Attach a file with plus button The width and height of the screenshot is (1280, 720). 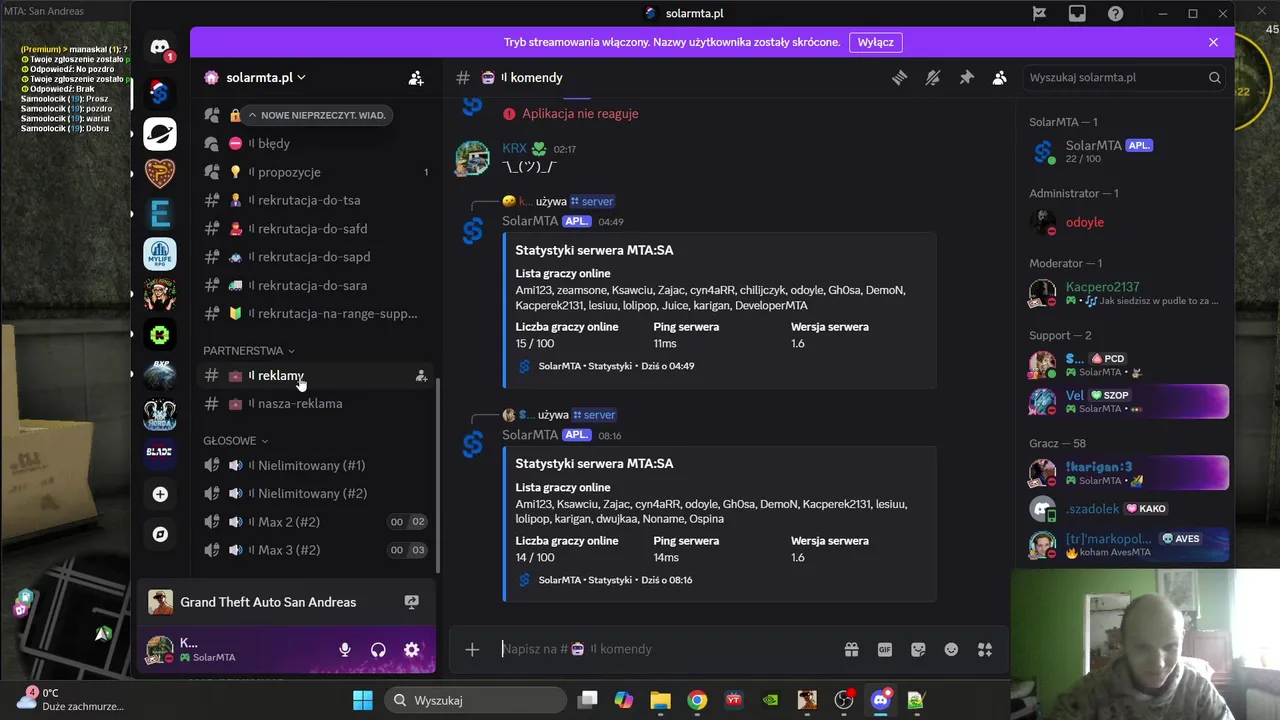click(x=472, y=649)
